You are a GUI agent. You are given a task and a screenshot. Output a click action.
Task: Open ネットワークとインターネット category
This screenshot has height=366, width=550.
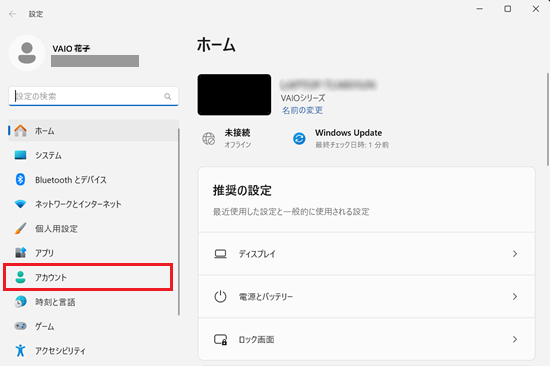point(93,204)
